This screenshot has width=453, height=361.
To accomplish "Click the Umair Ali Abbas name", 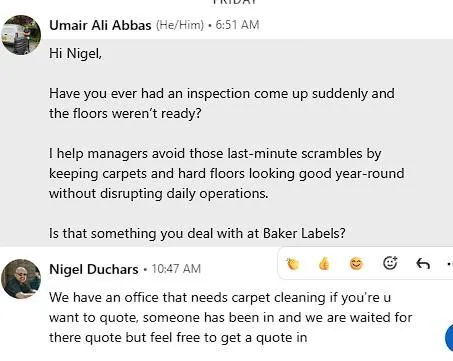I will pos(100,25).
